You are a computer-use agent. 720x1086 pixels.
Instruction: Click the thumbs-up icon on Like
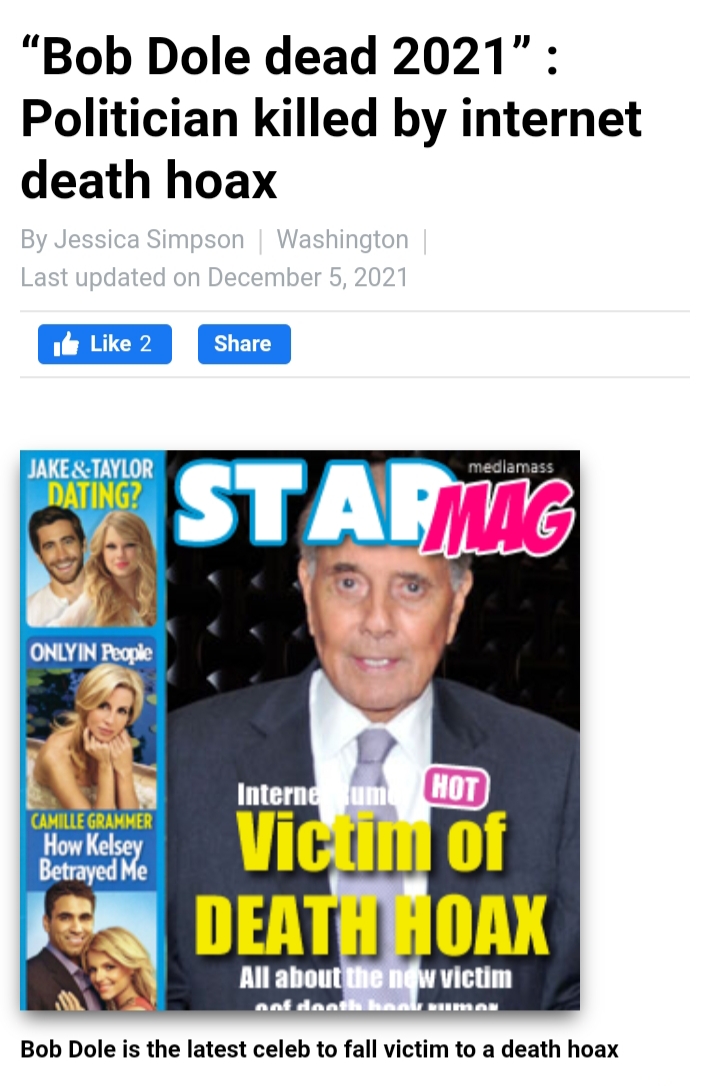pos(66,344)
